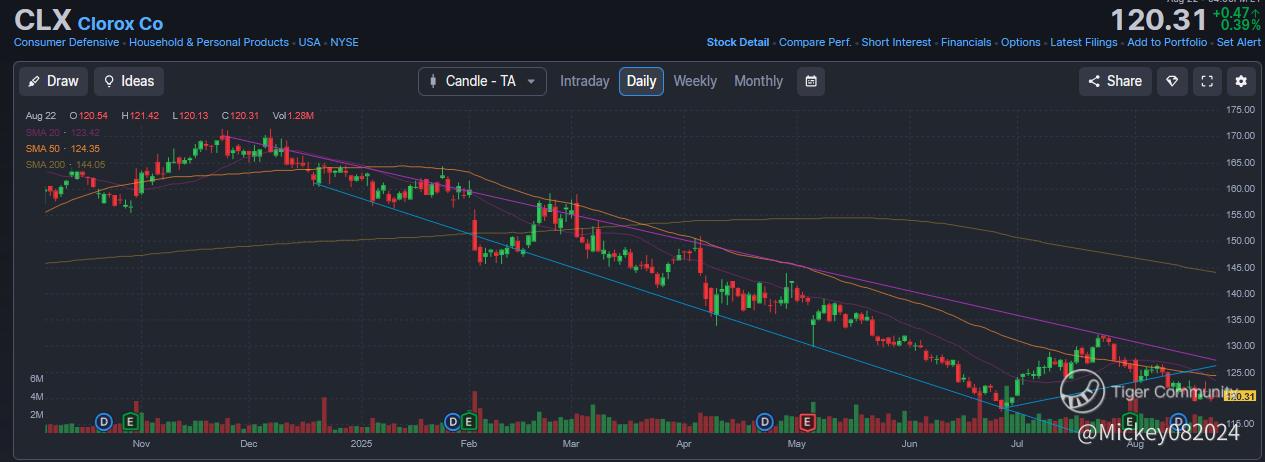This screenshot has width=1265, height=462.
Task: Click the red earnings E marker in May
Action: pyautogui.click(x=807, y=421)
